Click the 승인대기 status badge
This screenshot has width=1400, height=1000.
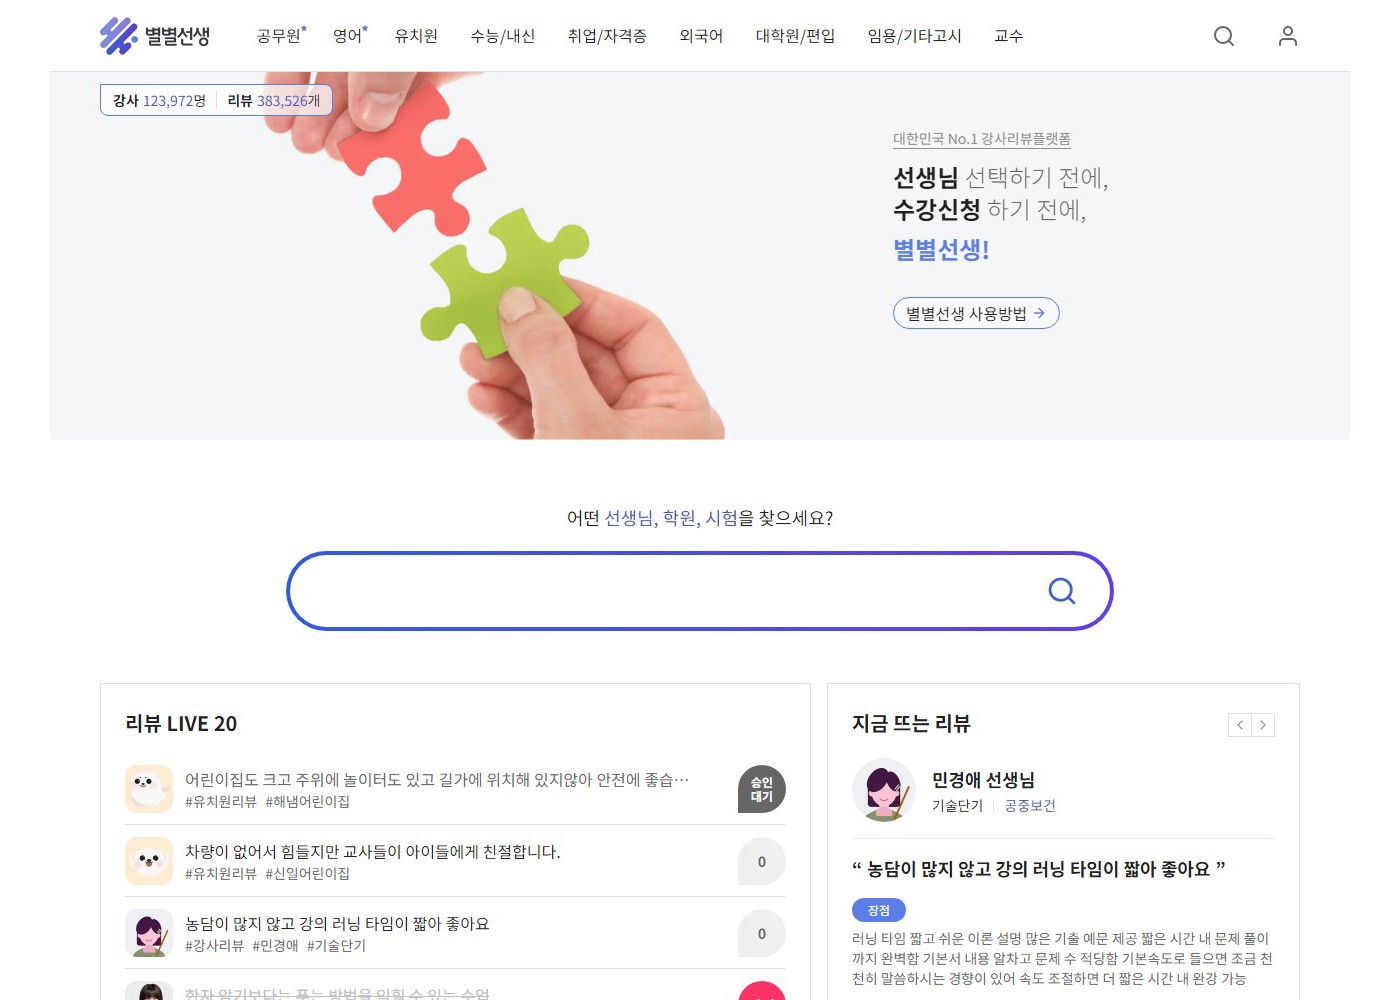click(762, 789)
